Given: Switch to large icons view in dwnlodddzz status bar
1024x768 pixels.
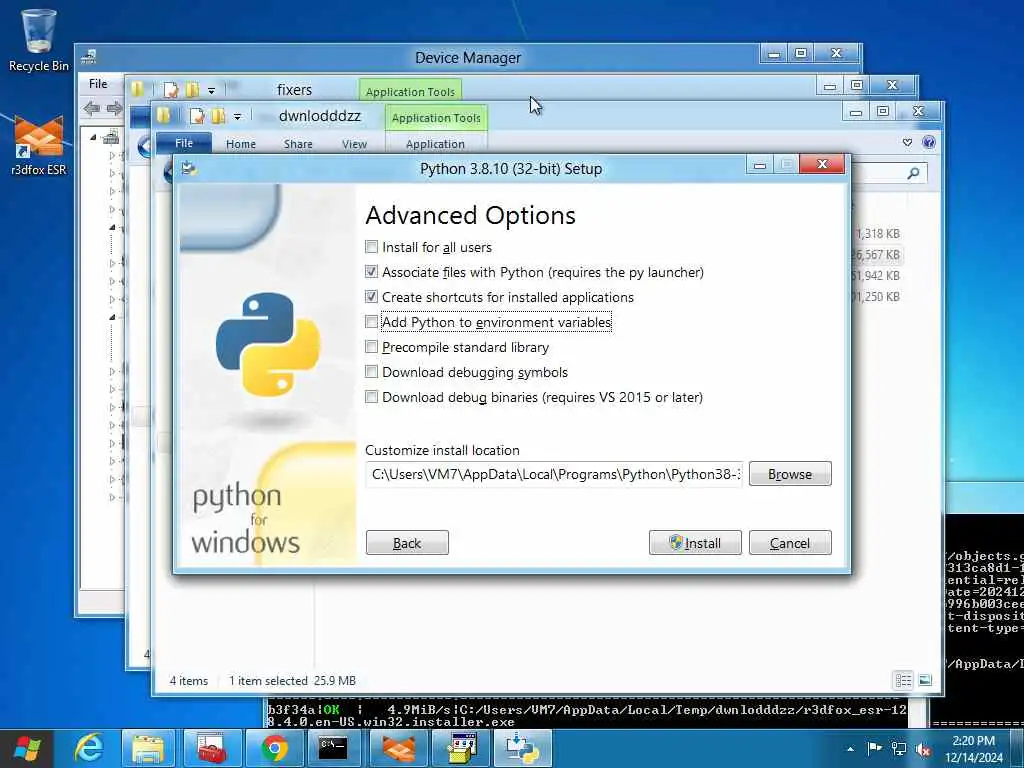Looking at the screenshot, I should pyautogui.click(x=925, y=680).
